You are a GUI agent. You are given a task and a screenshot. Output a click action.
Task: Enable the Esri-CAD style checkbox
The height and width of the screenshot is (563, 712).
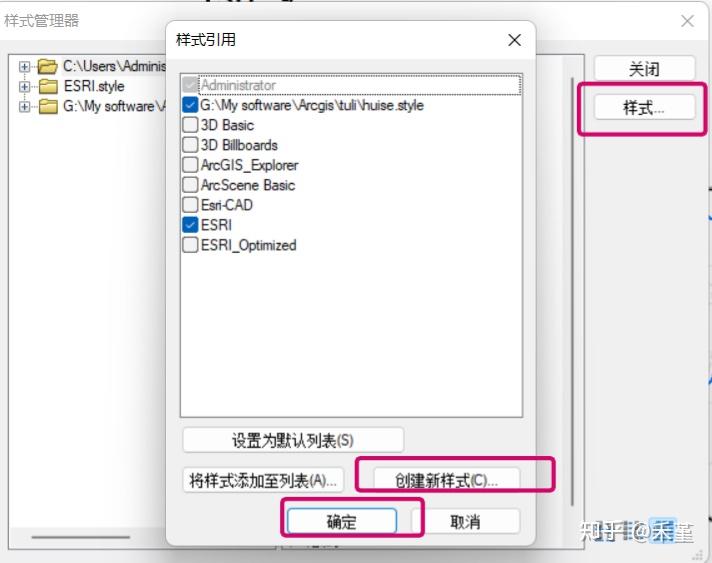pyautogui.click(x=190, y=205)
